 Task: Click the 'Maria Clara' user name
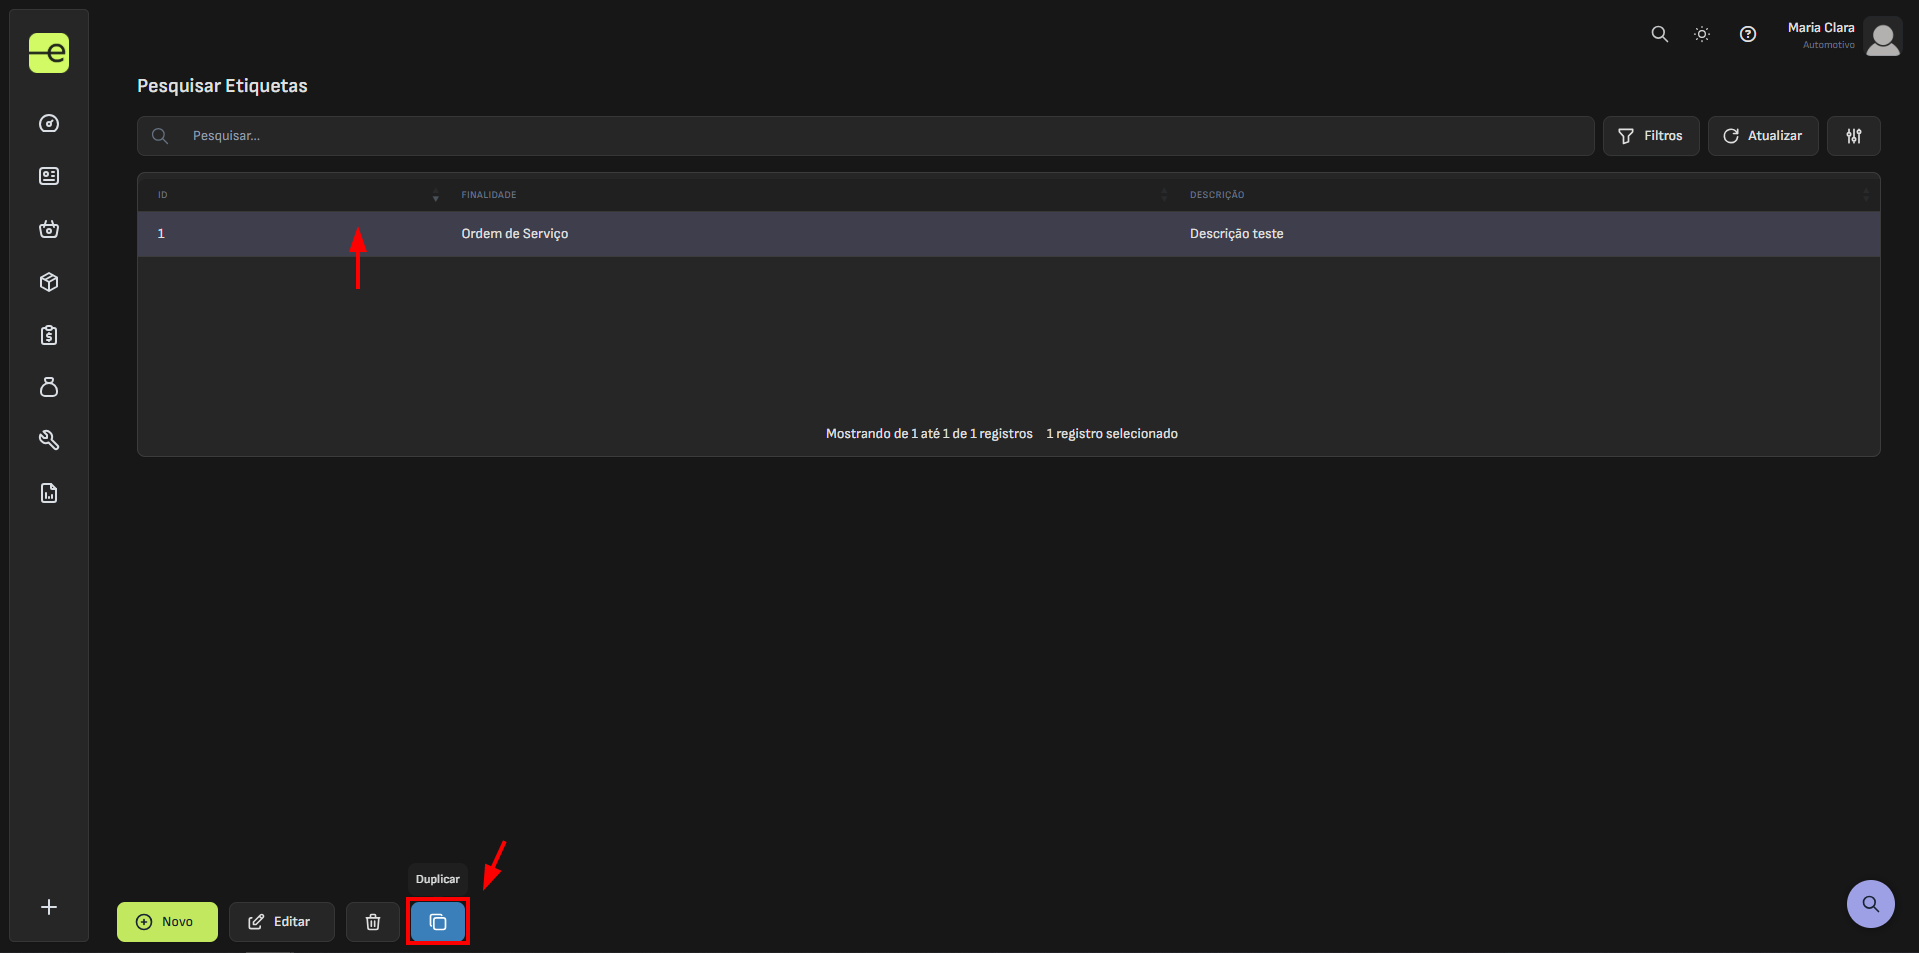(x=1821, y=28)
